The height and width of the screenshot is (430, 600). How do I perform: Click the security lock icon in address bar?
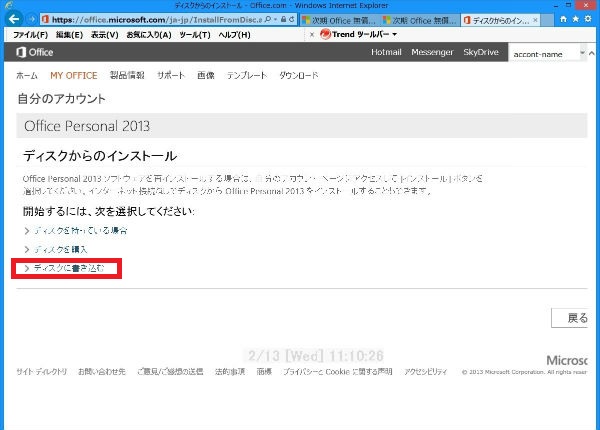284,19
